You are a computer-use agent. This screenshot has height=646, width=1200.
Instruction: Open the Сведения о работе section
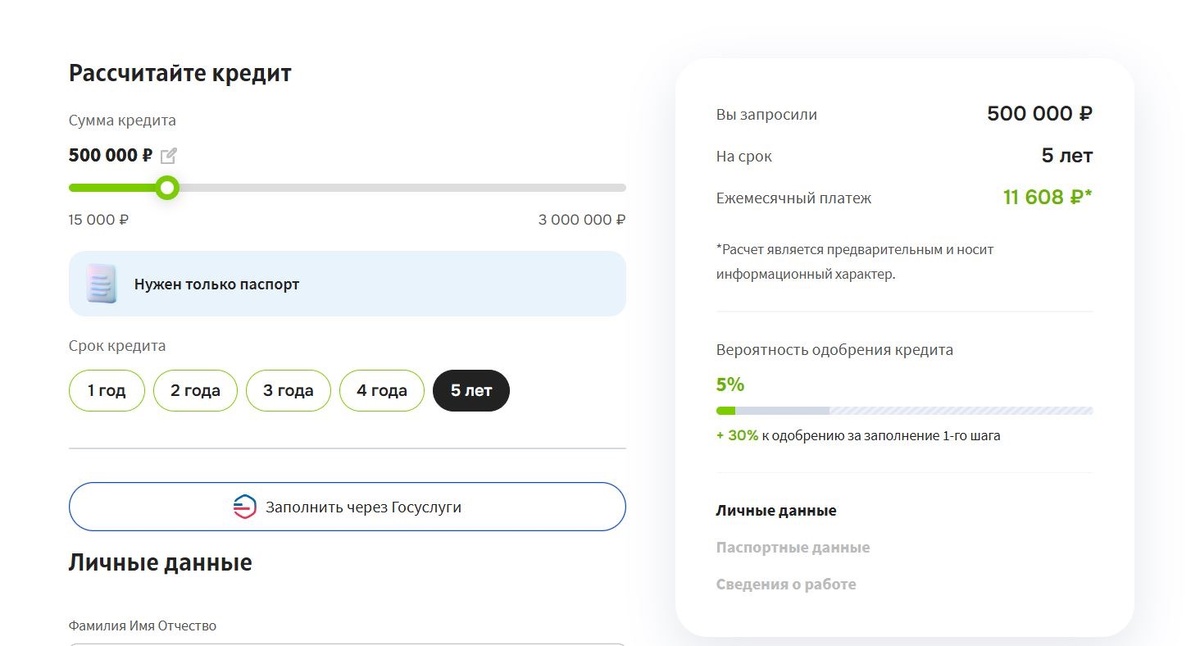[x=785, y=583]
